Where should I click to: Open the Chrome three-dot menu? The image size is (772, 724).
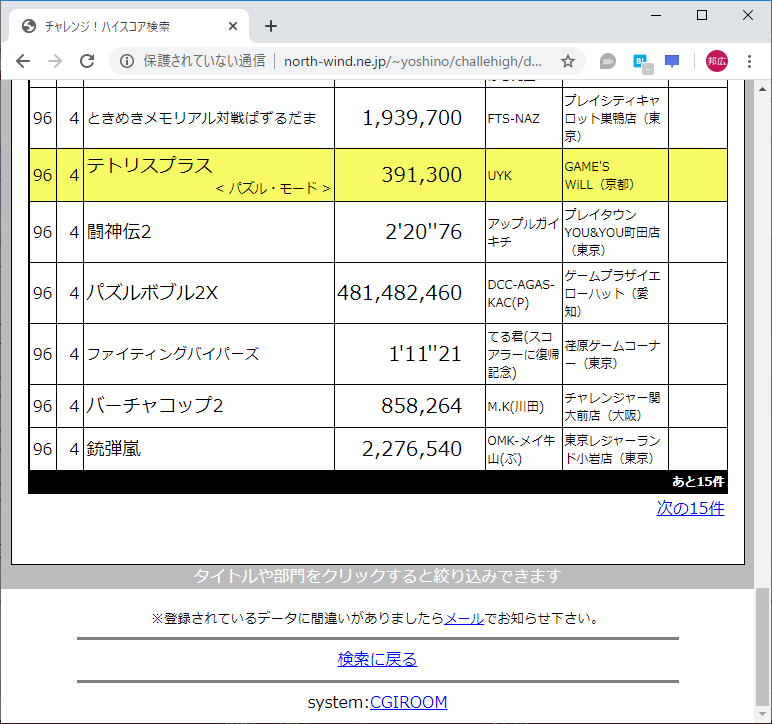click(x=749, y=61)
